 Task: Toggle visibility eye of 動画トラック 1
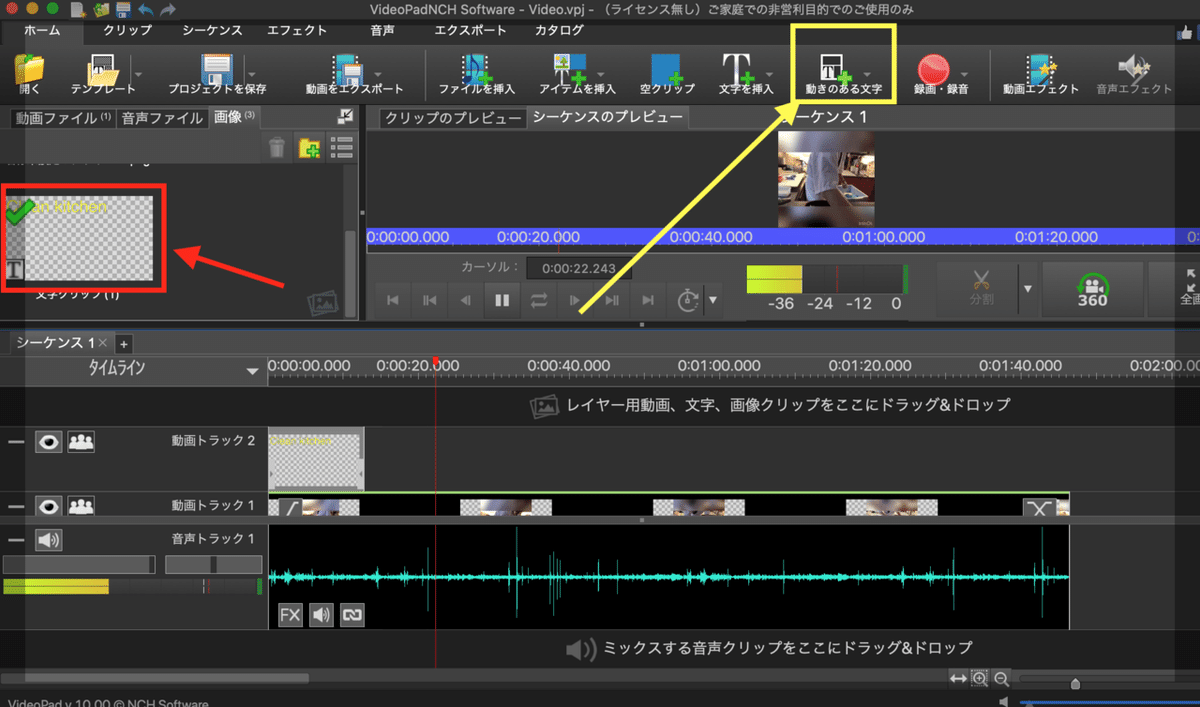[x=48, y=507]
